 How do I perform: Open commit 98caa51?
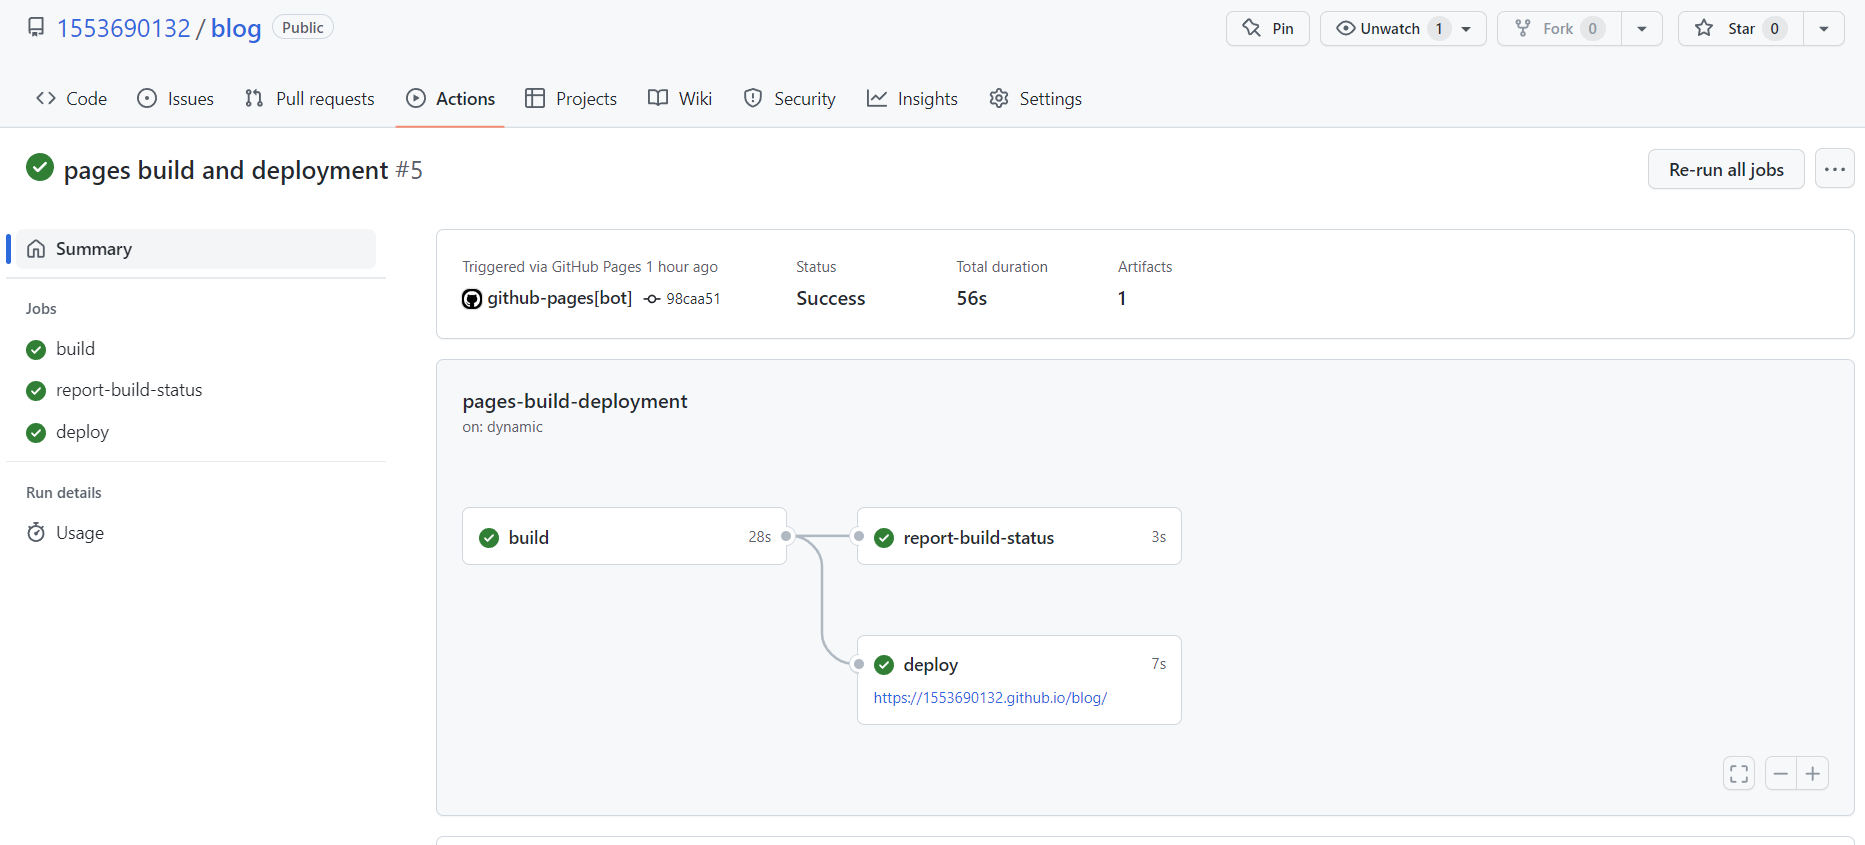click(693, 299)
